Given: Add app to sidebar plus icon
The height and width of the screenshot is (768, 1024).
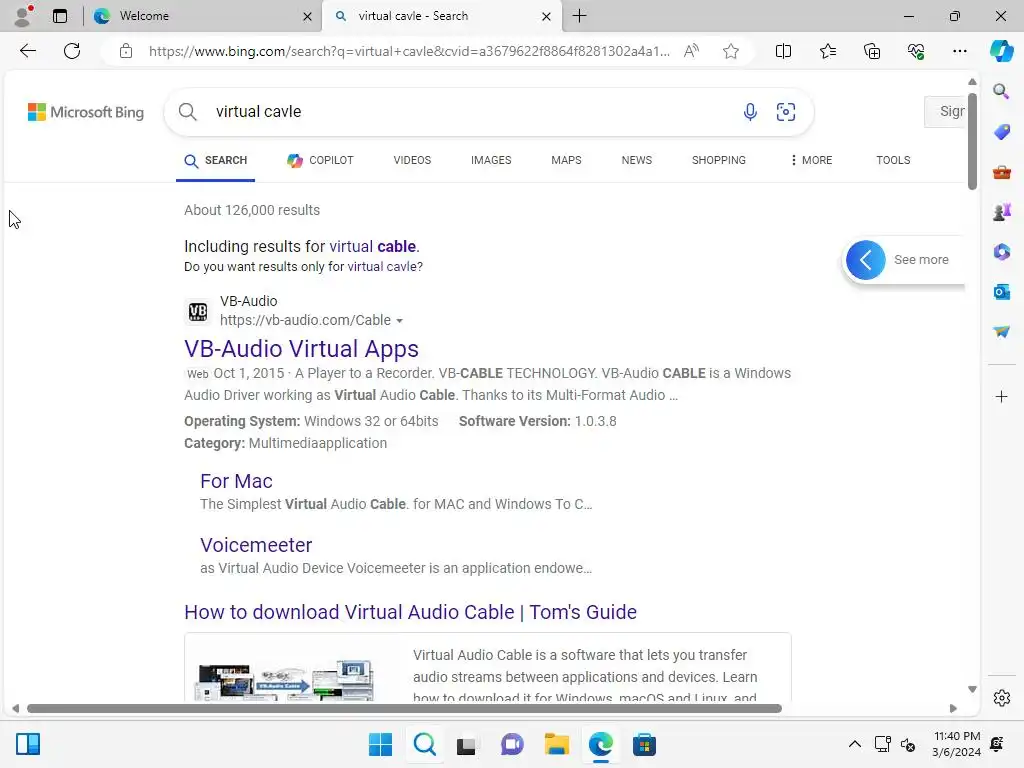Looking at the screenshot, I should [1001, 396].
